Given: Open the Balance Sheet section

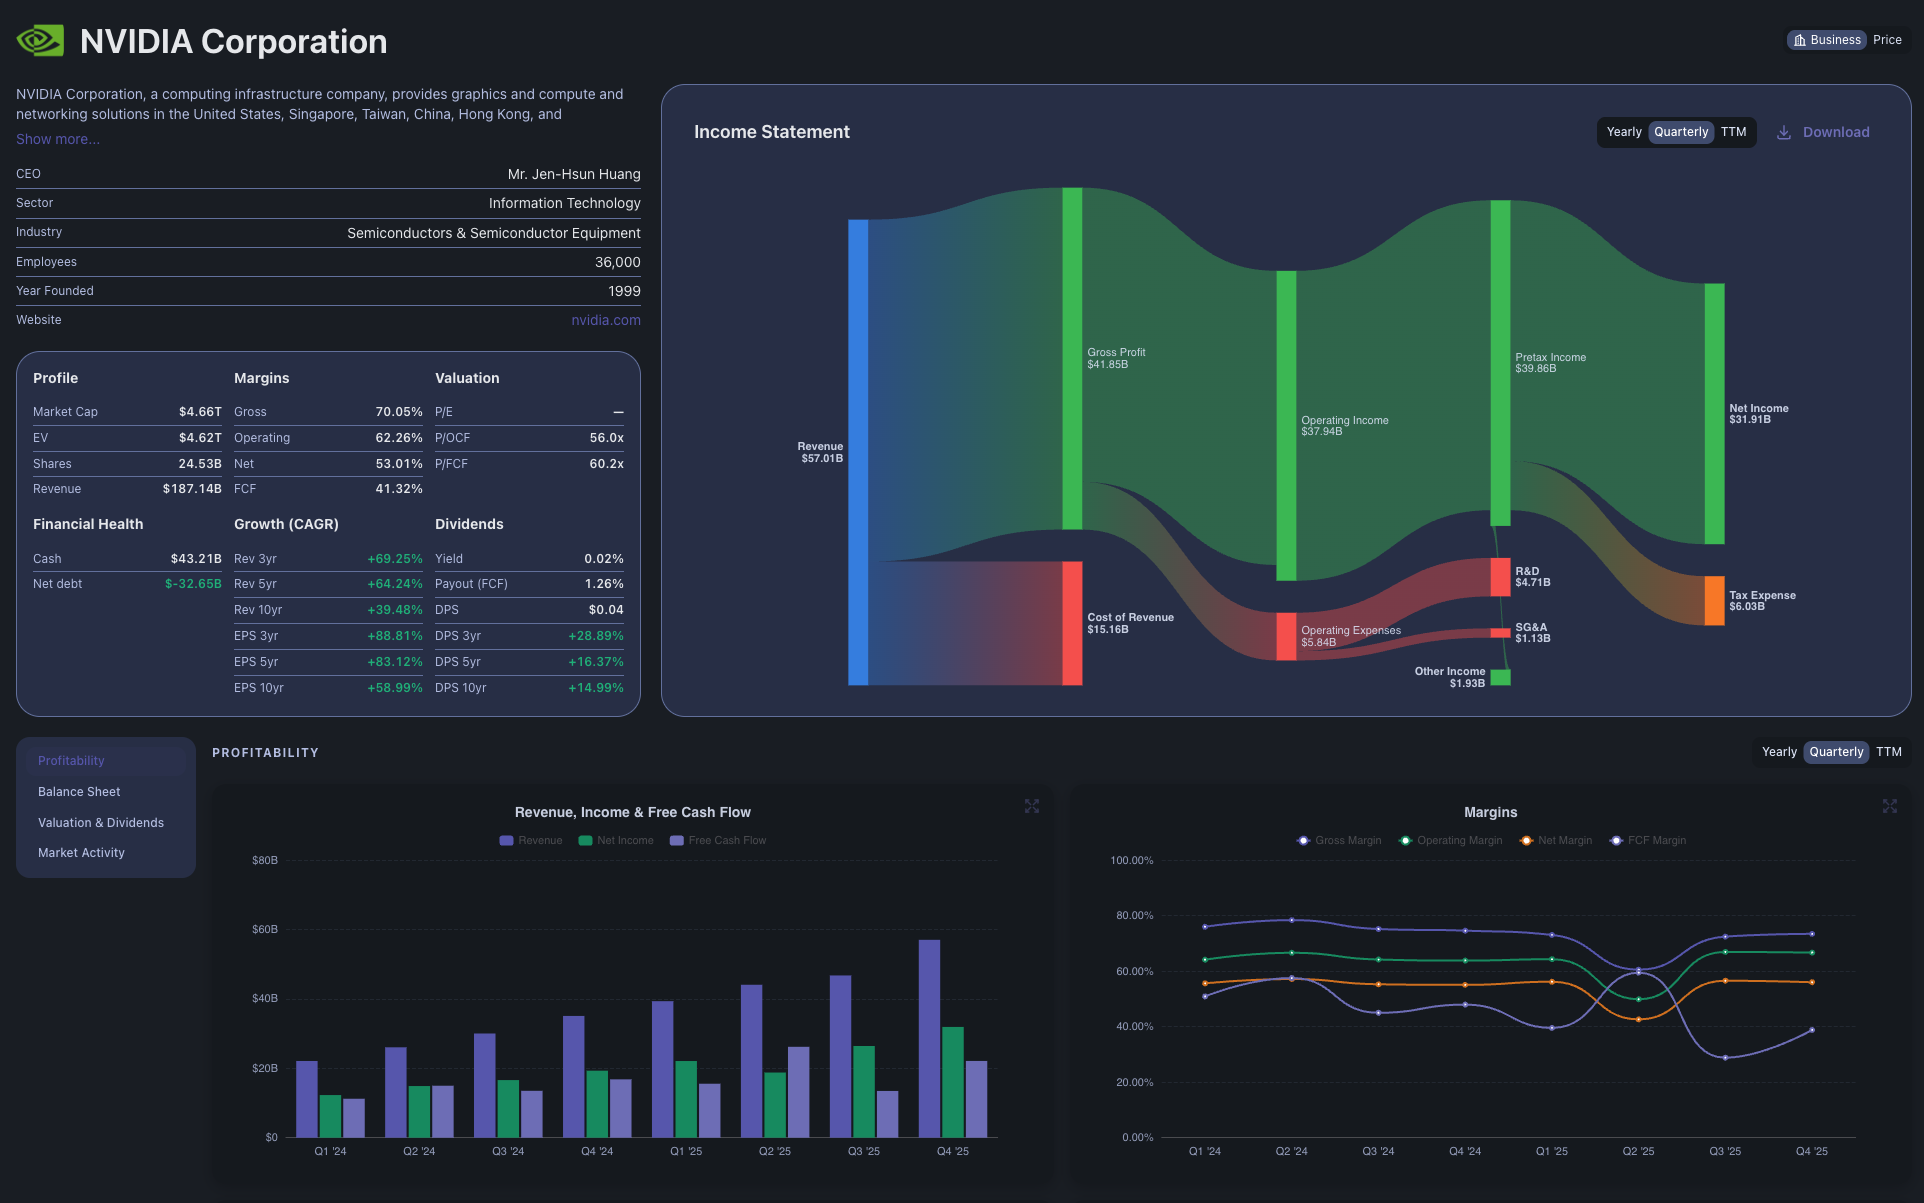Looking at the screenshot, I should coord(79,791).
